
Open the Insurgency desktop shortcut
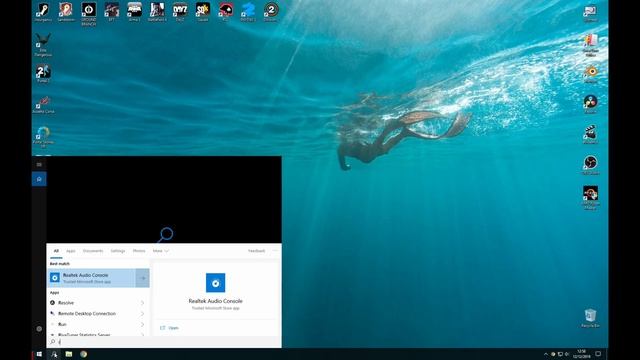coord(43,12)
